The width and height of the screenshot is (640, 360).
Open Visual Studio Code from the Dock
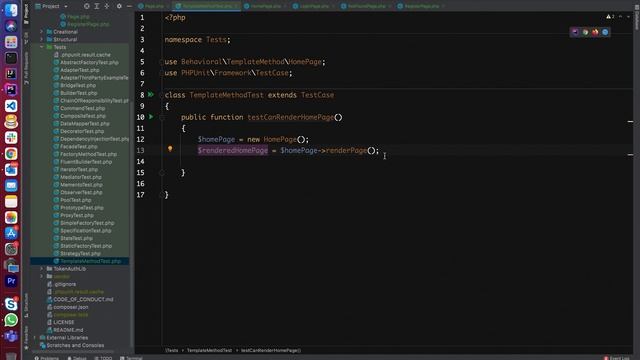[x=11, y=106]
